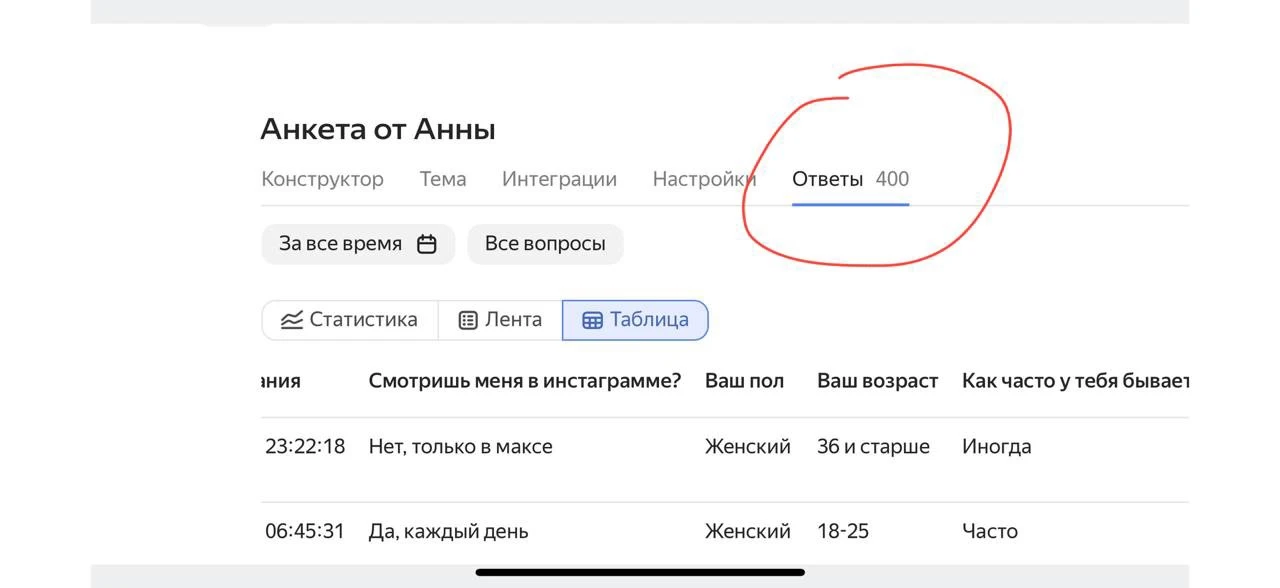Screen dimensions: 1280x588
Task: Click the Ваш возраст column header
Action: (x=878, y=381)
